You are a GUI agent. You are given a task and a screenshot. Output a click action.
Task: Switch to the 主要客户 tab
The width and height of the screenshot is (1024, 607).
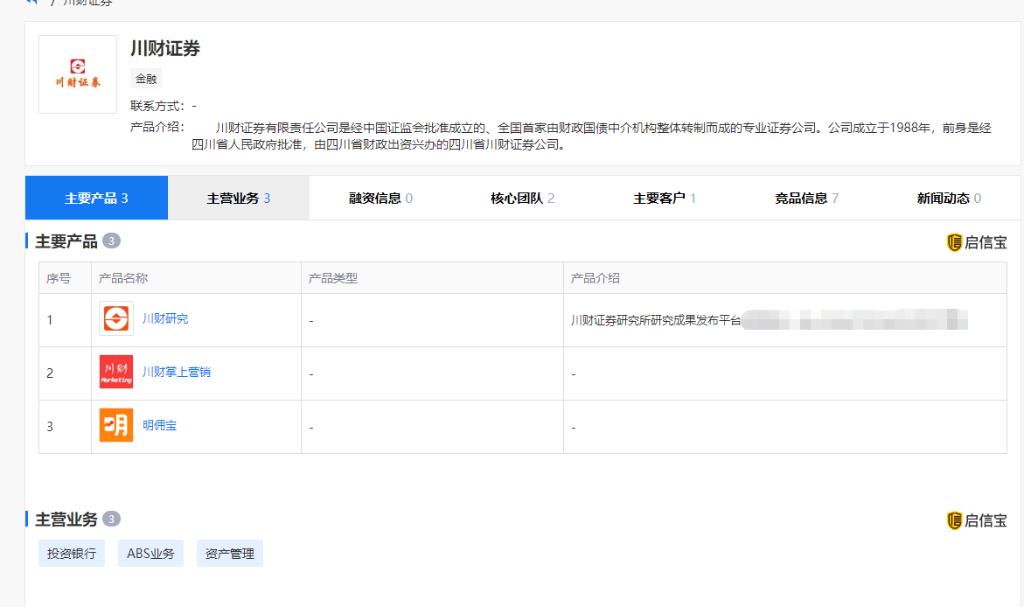click(664, 198)
